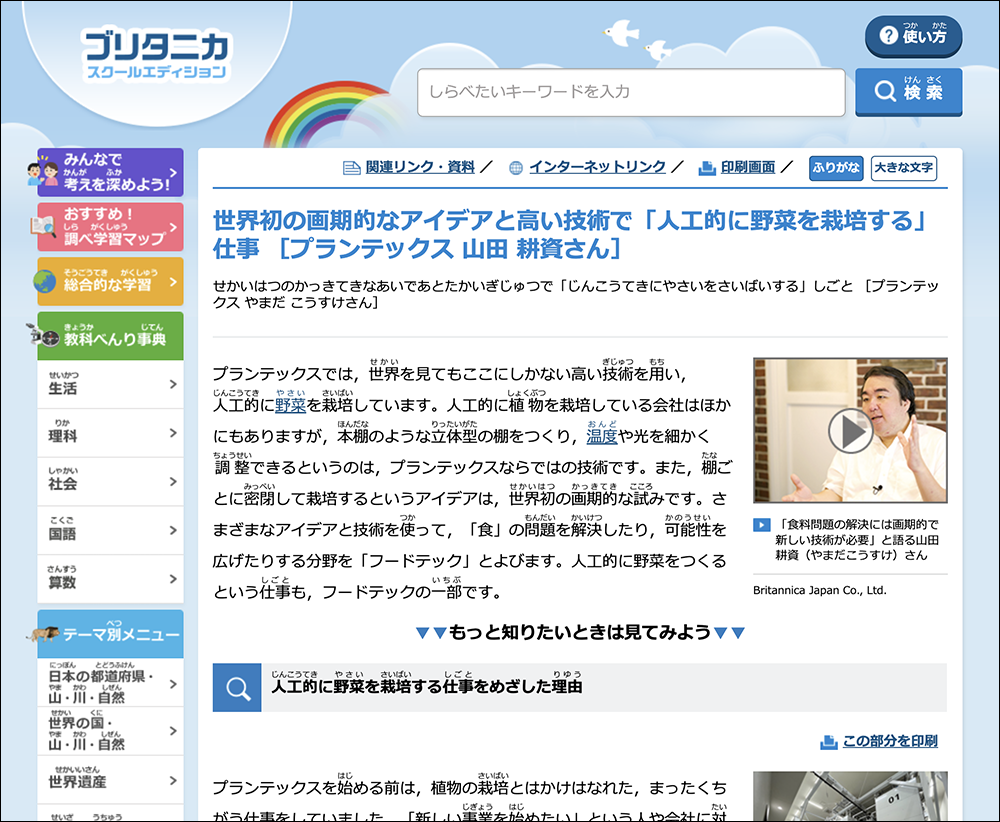Open the plant factory thumbnail image
Screen dimensions: 1000x822
click(850, 796)
